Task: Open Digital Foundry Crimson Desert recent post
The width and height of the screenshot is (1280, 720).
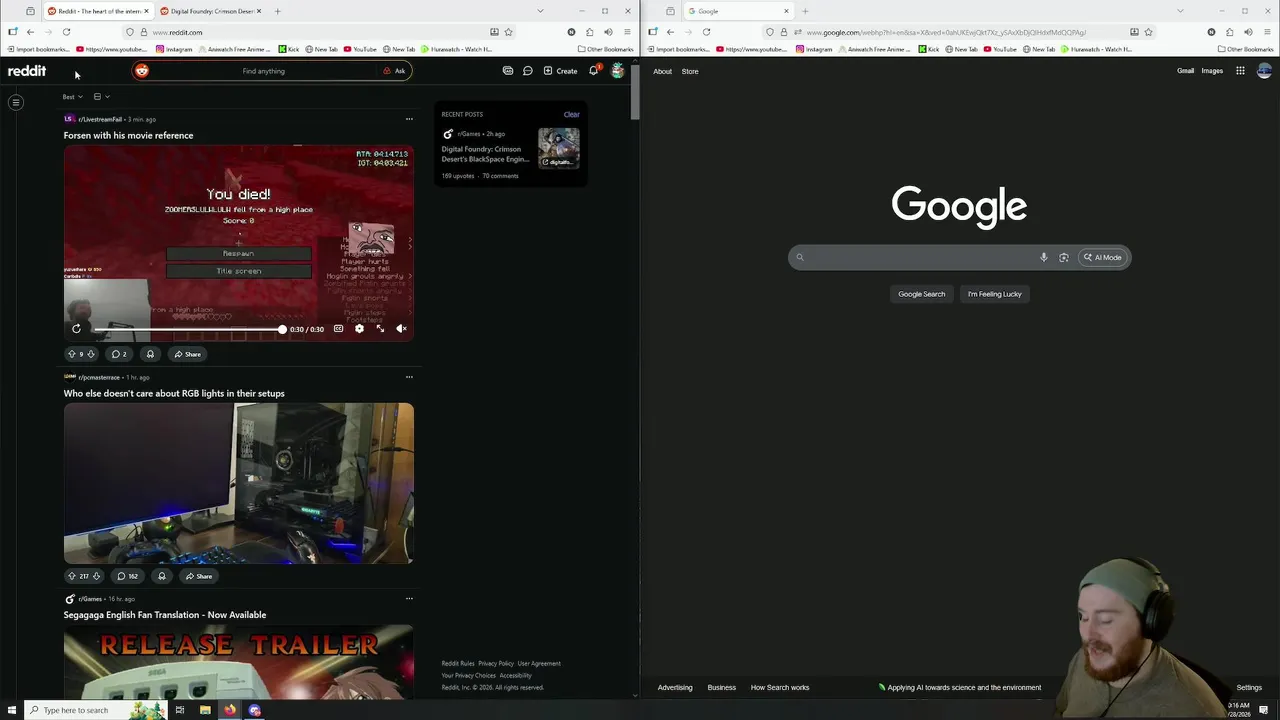Action: click(486, 154)
